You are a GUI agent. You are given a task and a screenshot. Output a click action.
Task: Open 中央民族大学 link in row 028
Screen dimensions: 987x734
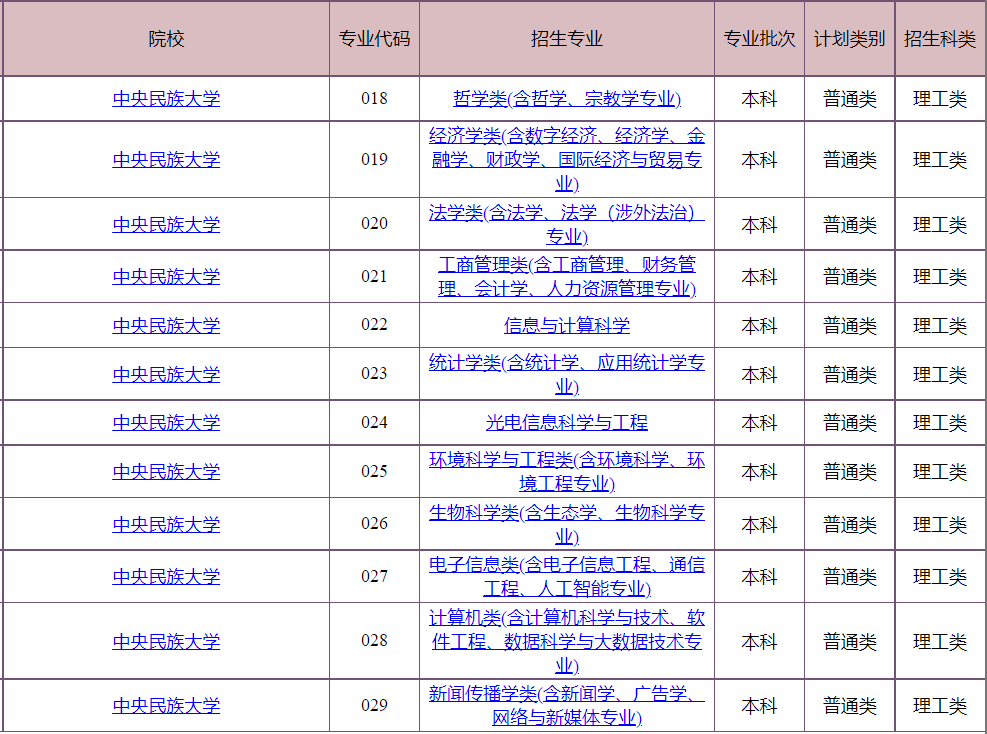point(166,641)
